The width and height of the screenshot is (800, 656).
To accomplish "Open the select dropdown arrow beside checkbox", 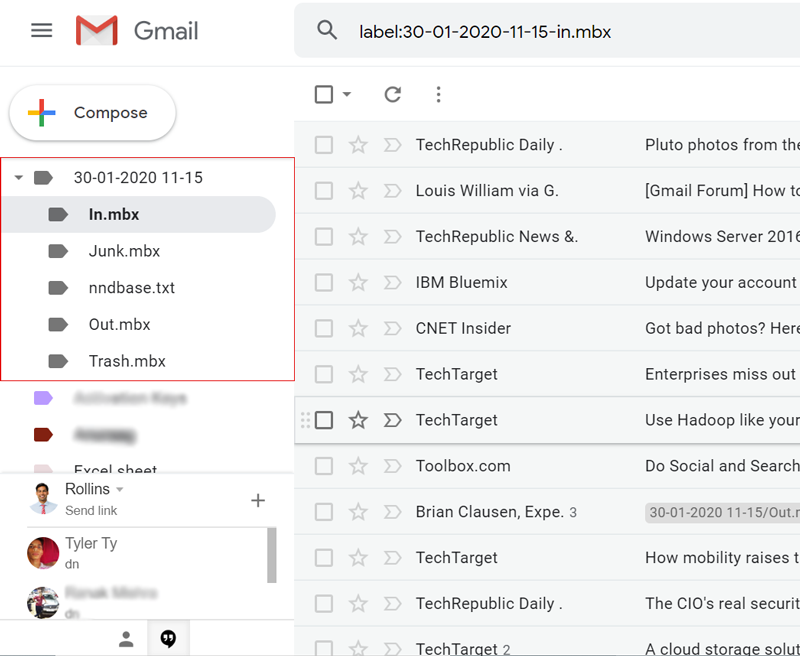I will coord(347,94).
